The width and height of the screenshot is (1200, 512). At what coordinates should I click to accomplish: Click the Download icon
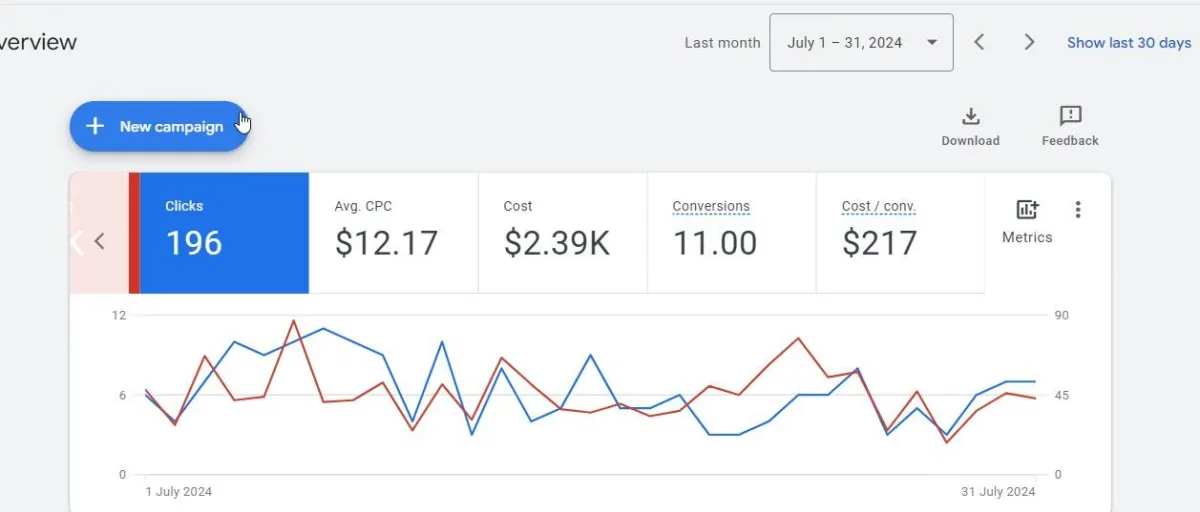point(970,116)
